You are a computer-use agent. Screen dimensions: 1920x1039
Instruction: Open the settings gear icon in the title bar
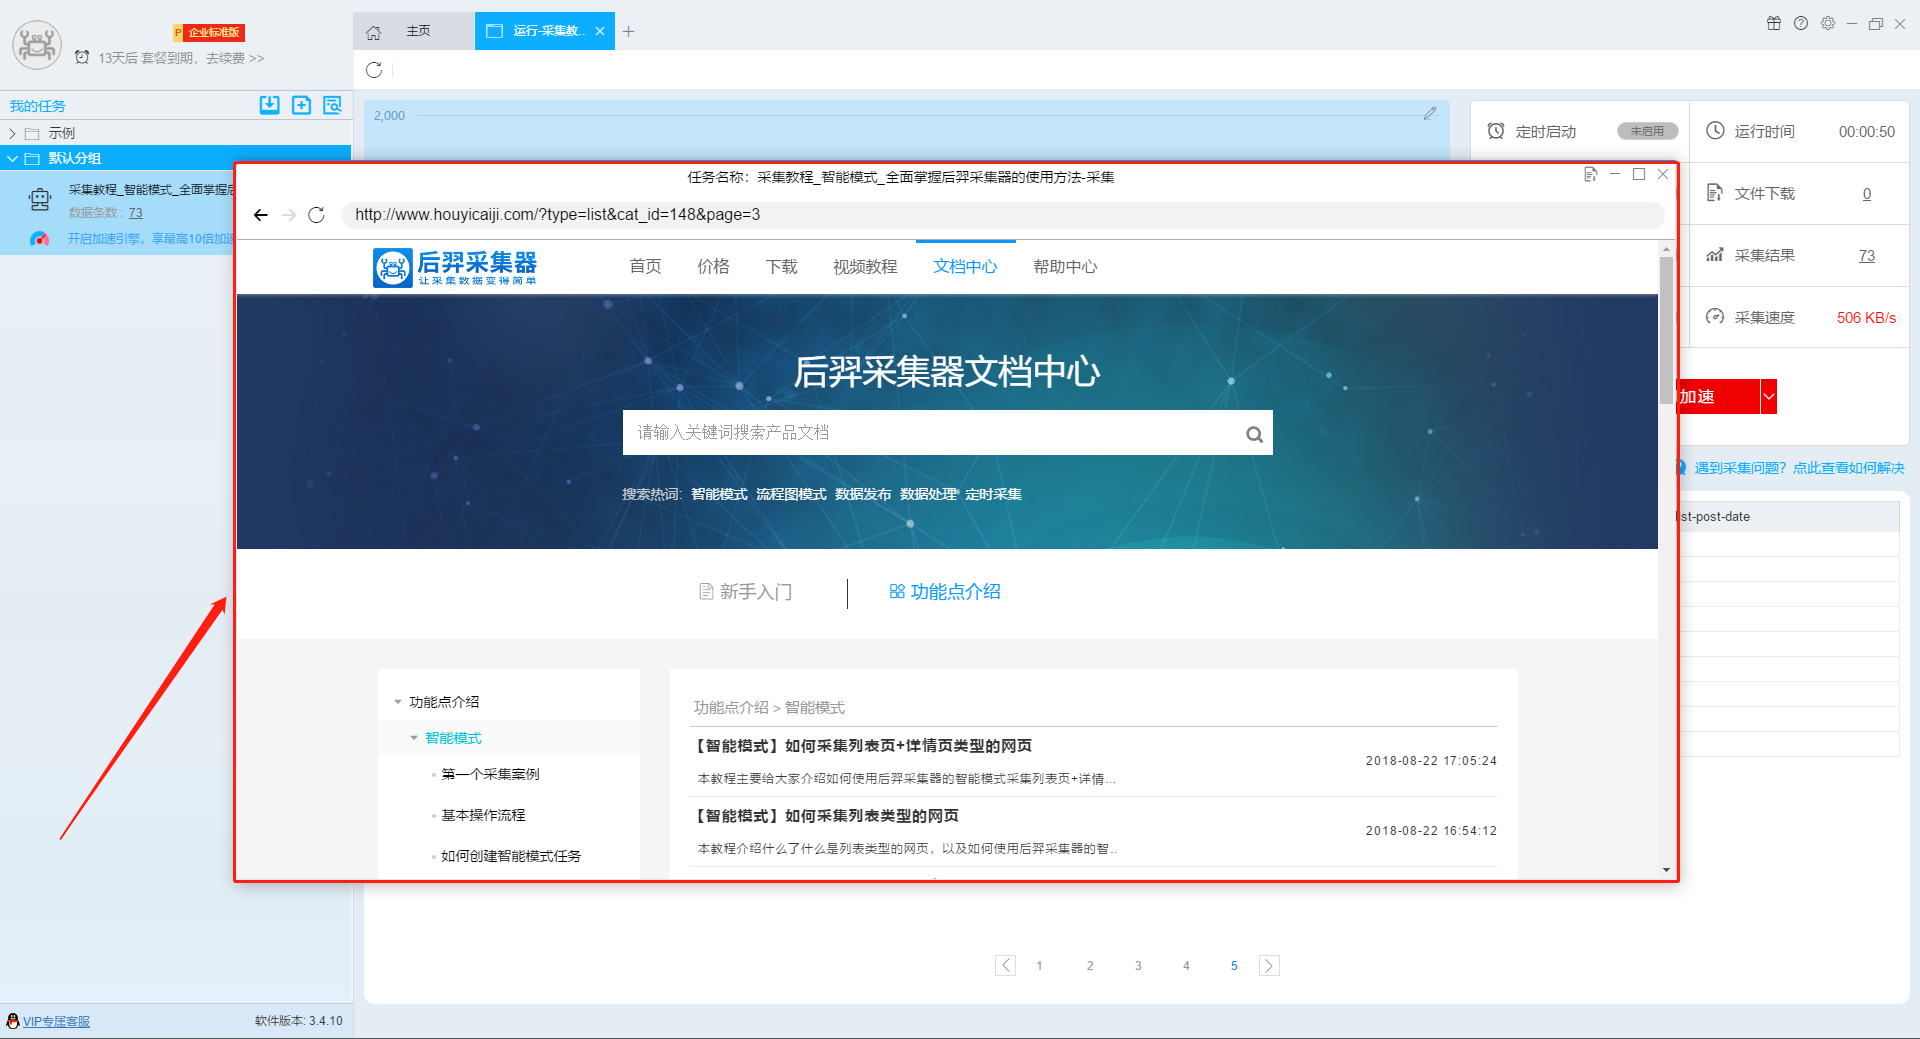[1828, 23]
